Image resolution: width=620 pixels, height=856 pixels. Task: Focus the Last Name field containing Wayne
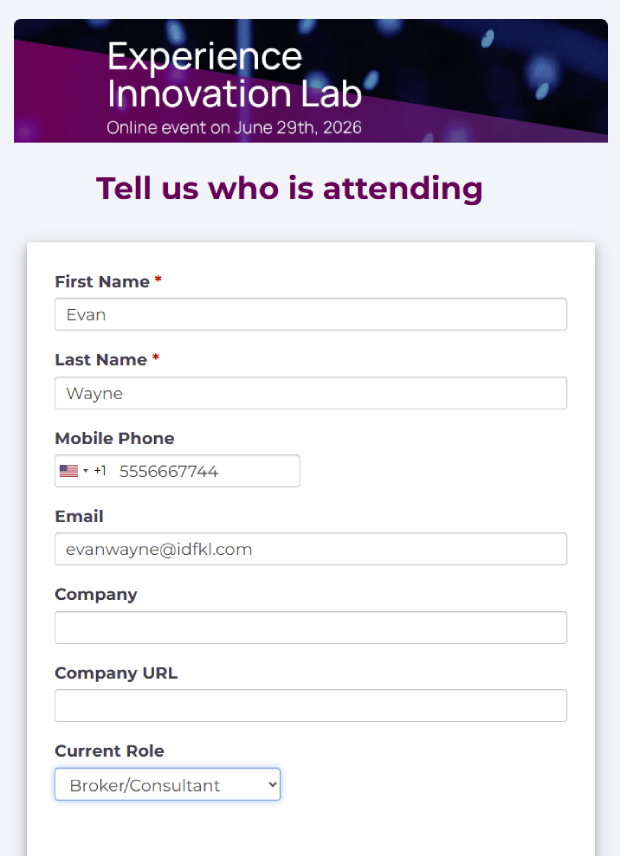[310, 393]
